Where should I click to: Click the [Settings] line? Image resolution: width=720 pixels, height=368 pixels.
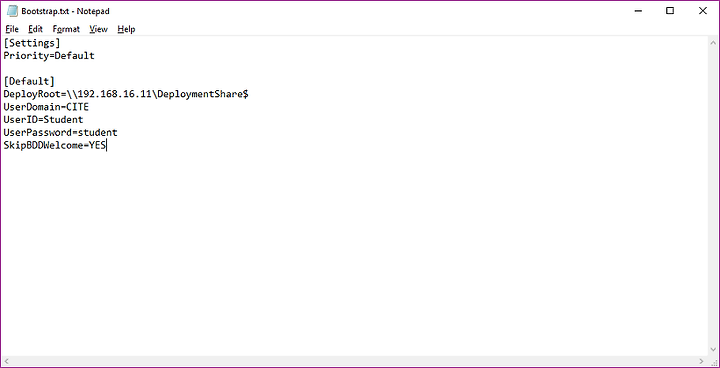pyautogui.click(x=32, y=43)
